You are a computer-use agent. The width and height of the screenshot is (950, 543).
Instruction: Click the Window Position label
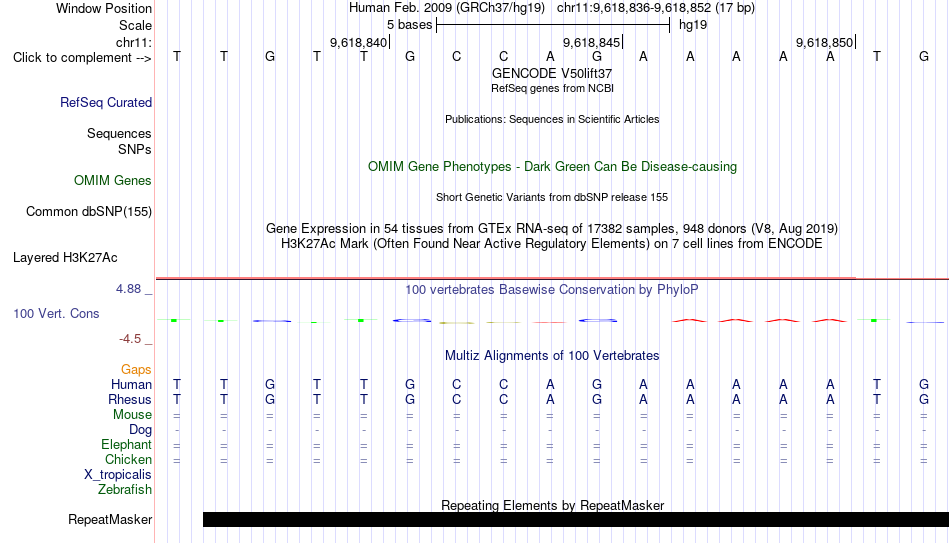(104, 8)
